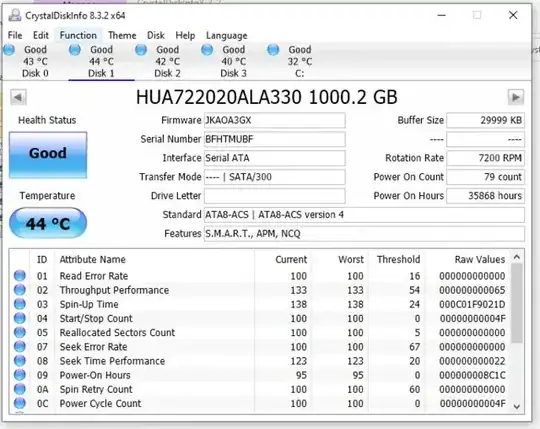Click the CrystalDiskInfo app icon in title bar
The image size is (540, 429).
pos(15,15)
